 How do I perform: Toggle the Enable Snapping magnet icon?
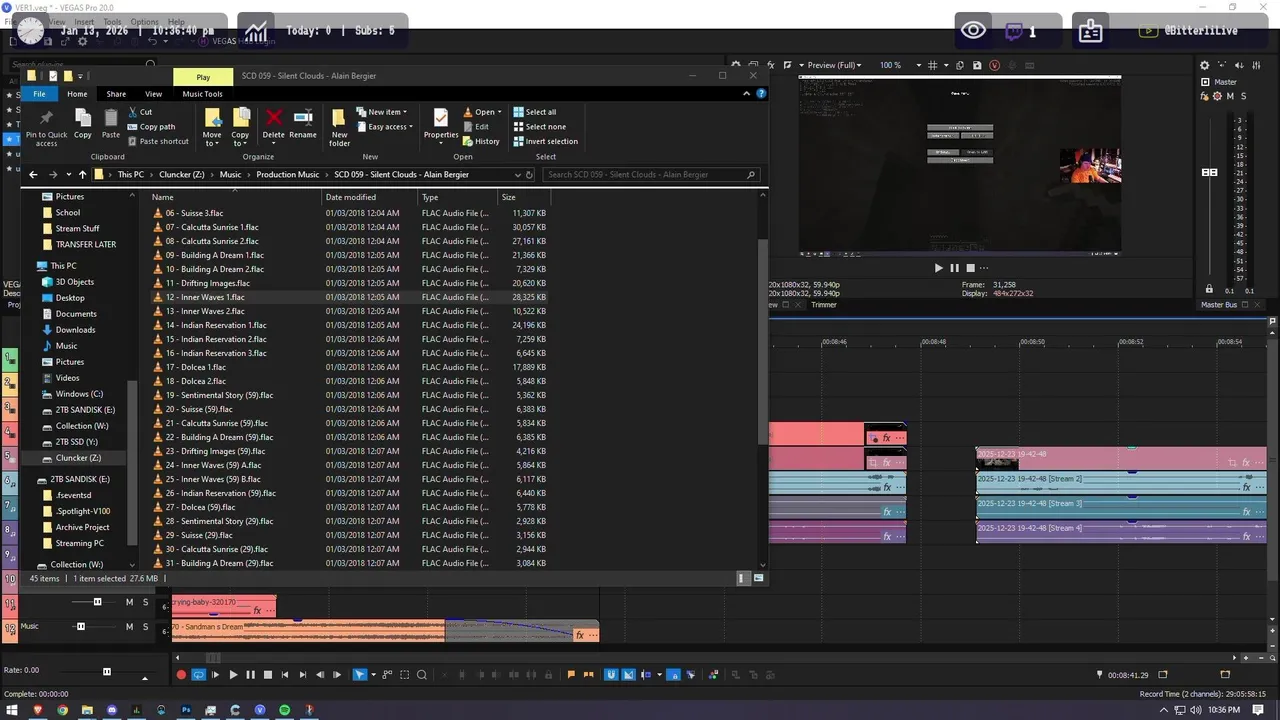click(611, 675)
